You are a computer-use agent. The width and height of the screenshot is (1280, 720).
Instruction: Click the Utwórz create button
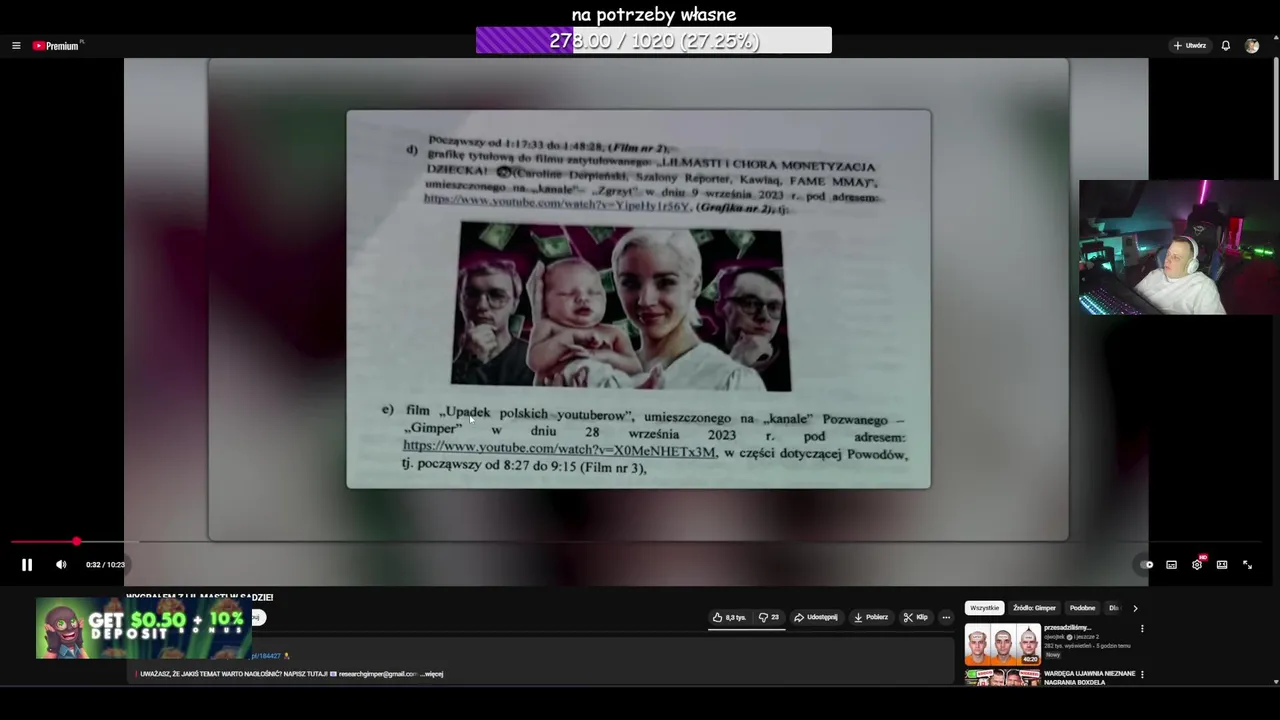pos(1190,46)
